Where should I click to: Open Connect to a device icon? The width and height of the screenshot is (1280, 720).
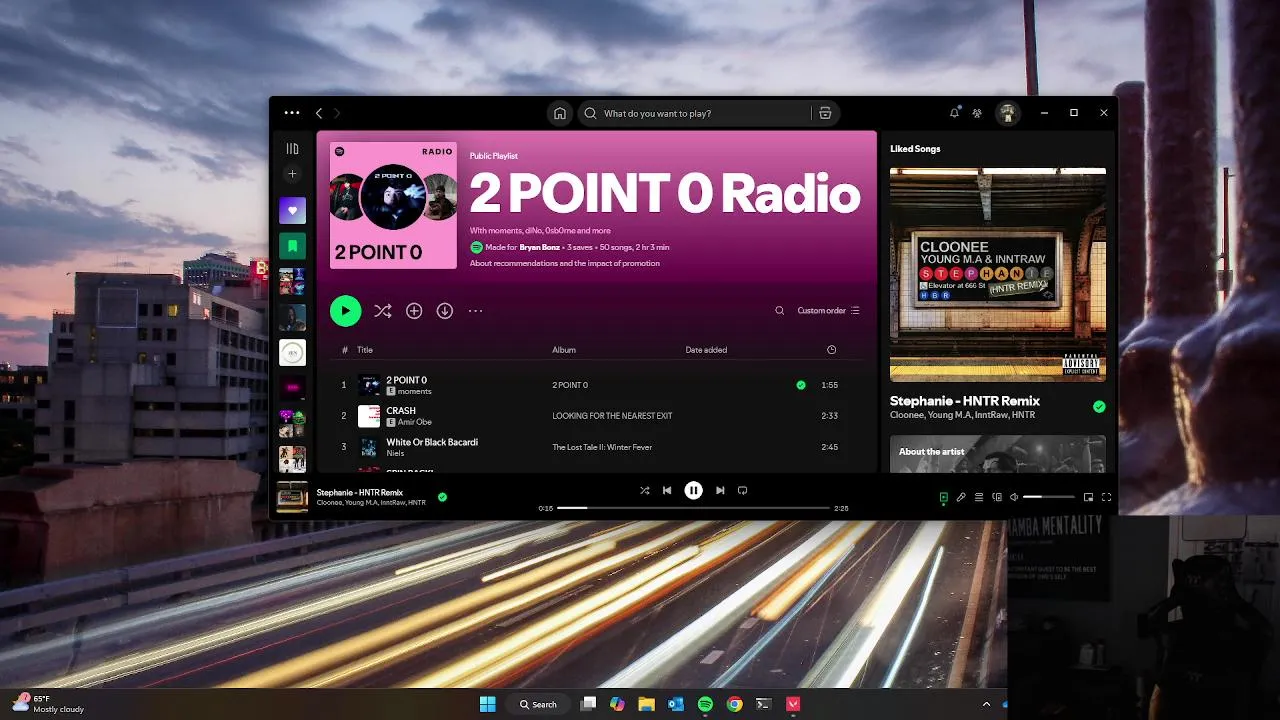pyautogui.click(x=997, y=497)
